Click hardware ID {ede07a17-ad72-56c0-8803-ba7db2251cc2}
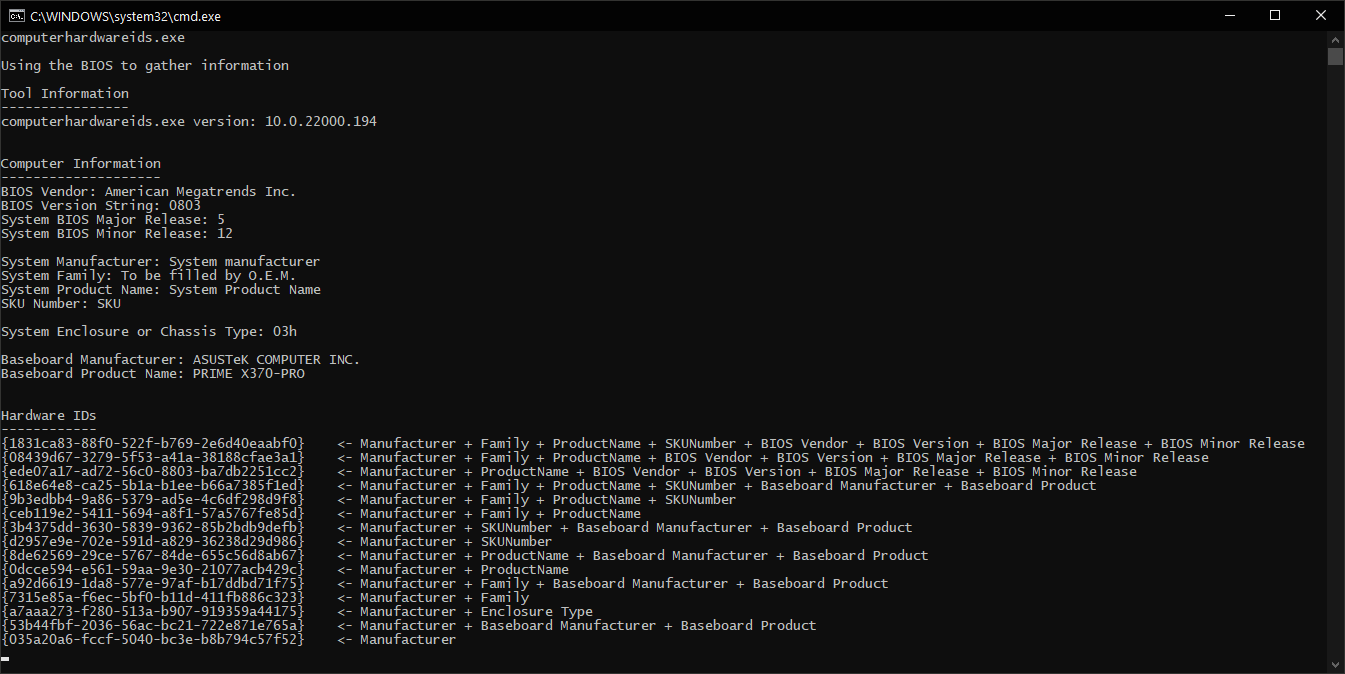 click(x=153, y=471)
